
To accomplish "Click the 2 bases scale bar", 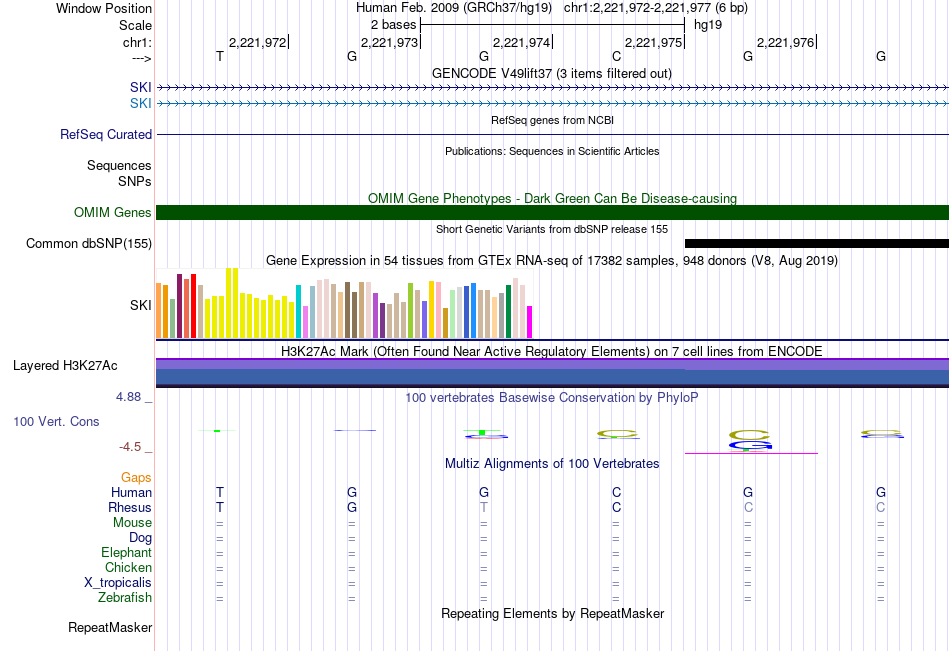I will point(553,25).
